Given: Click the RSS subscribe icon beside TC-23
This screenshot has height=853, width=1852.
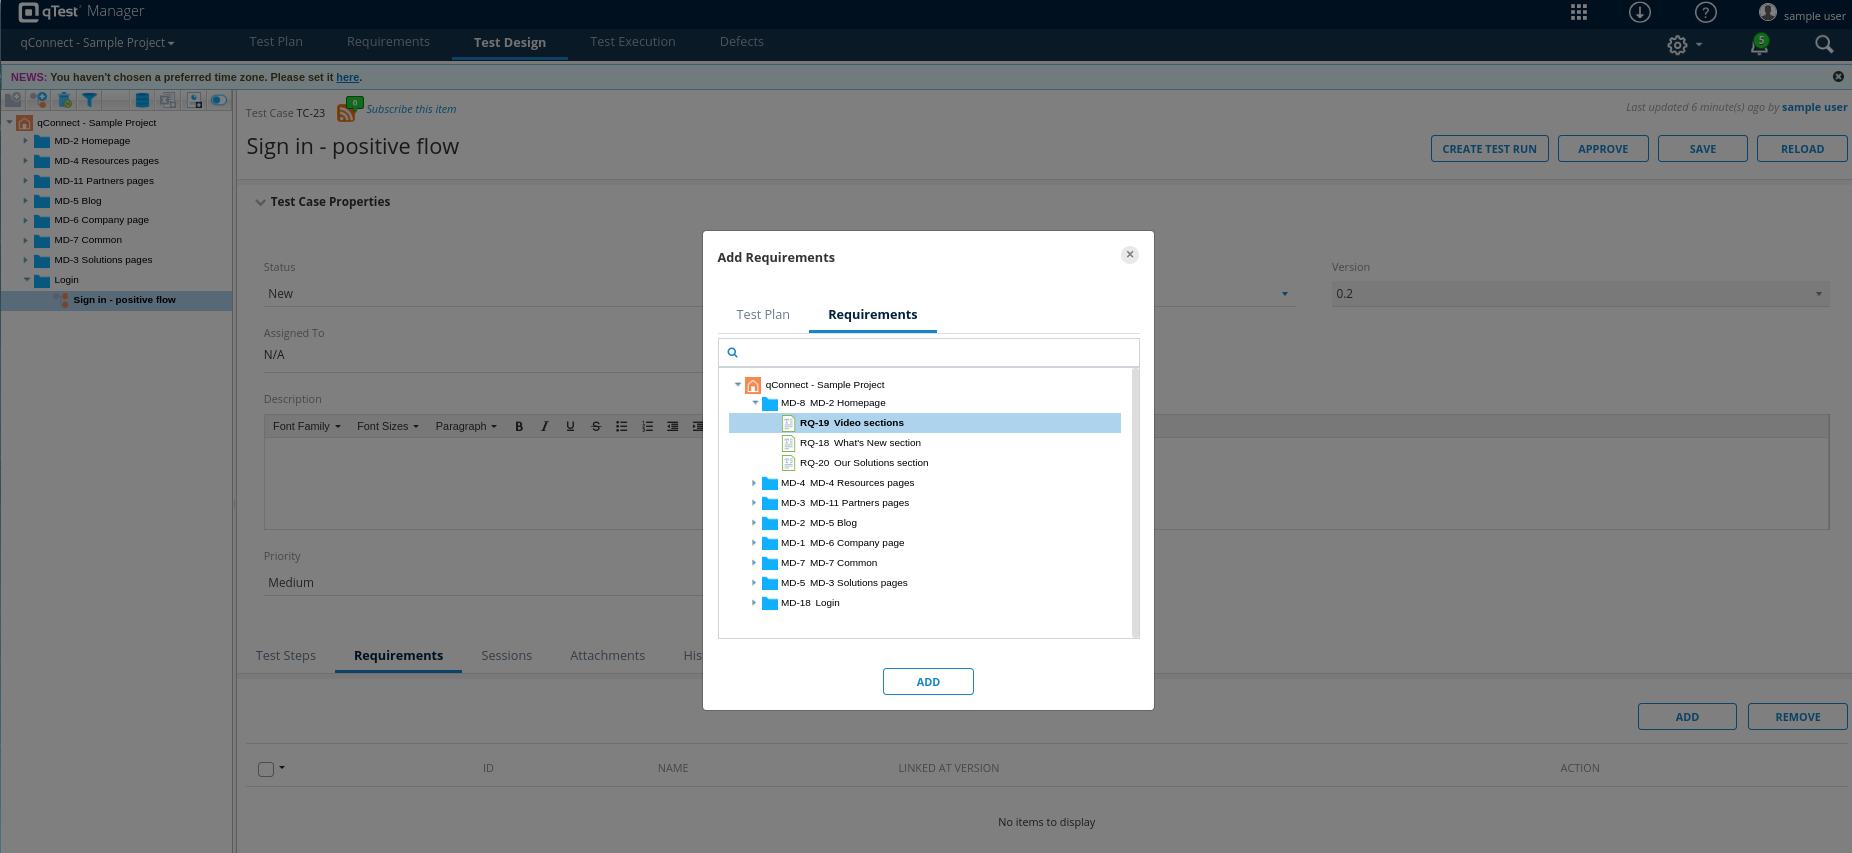Looking at the screenshot, I should [347, 112].
